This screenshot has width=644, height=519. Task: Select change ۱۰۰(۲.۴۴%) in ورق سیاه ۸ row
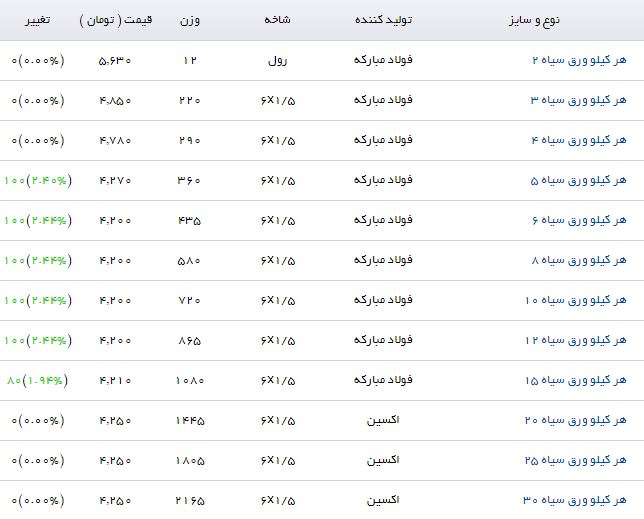point(38,261)
